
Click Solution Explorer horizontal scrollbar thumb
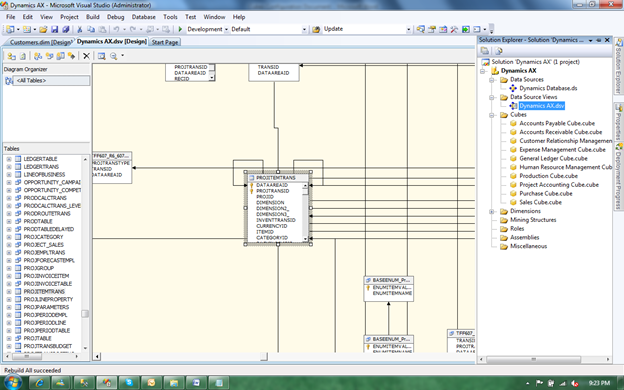click(x=533, y=359)
